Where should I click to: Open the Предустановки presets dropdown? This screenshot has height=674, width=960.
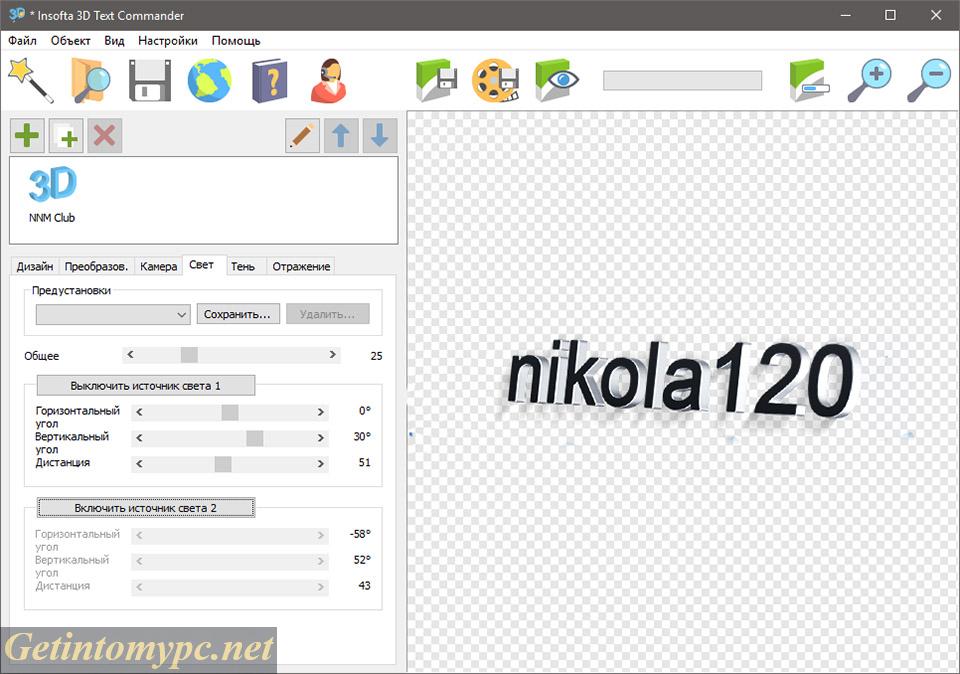pyautogui.click(x=112, y=314)
